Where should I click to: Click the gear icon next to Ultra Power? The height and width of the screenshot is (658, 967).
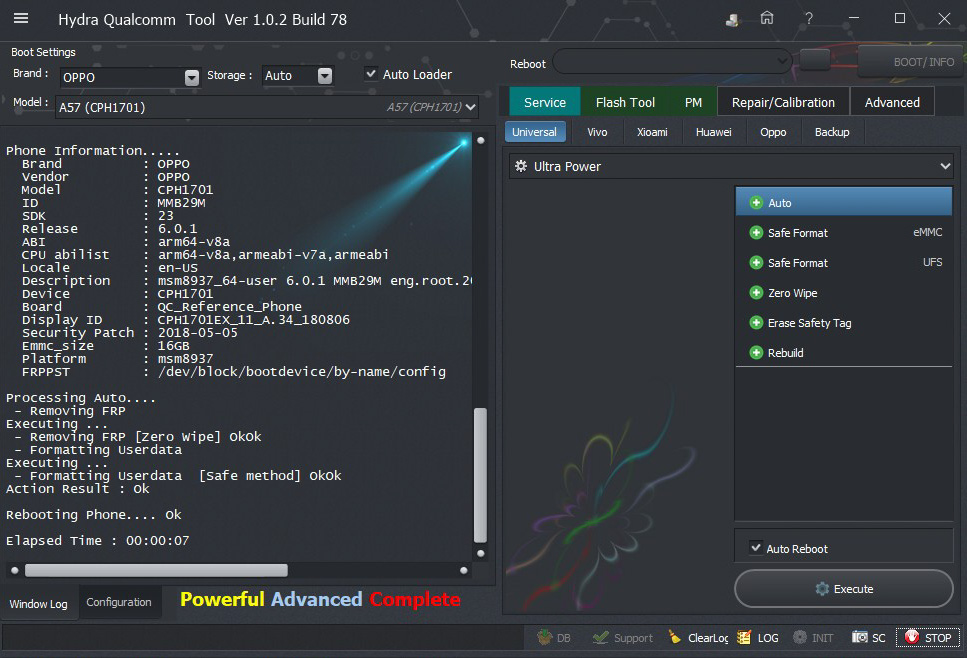point(521,167)
